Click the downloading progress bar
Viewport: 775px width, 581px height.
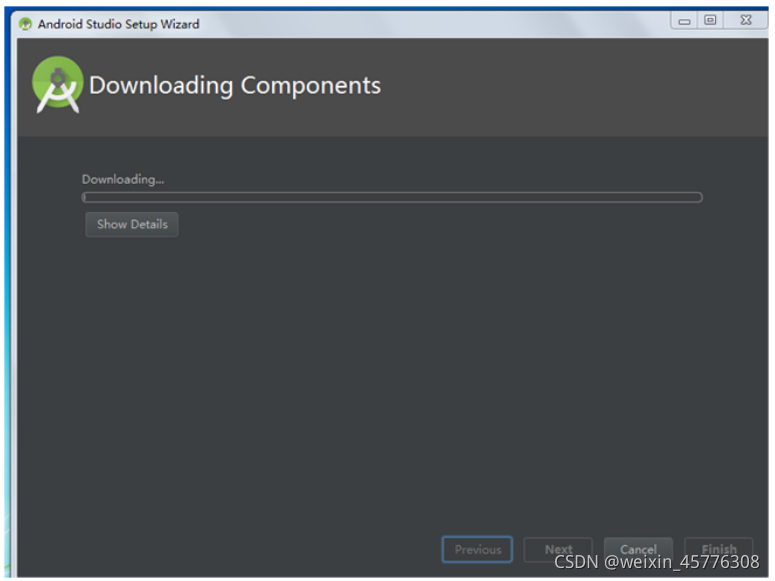(x=392, y=197)
